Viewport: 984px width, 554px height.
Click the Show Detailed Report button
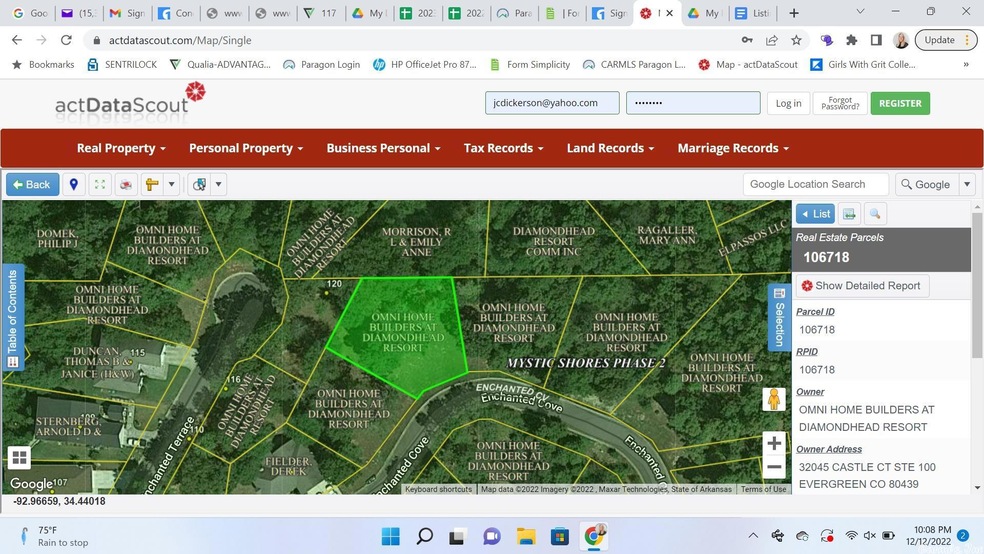(861, 286)
